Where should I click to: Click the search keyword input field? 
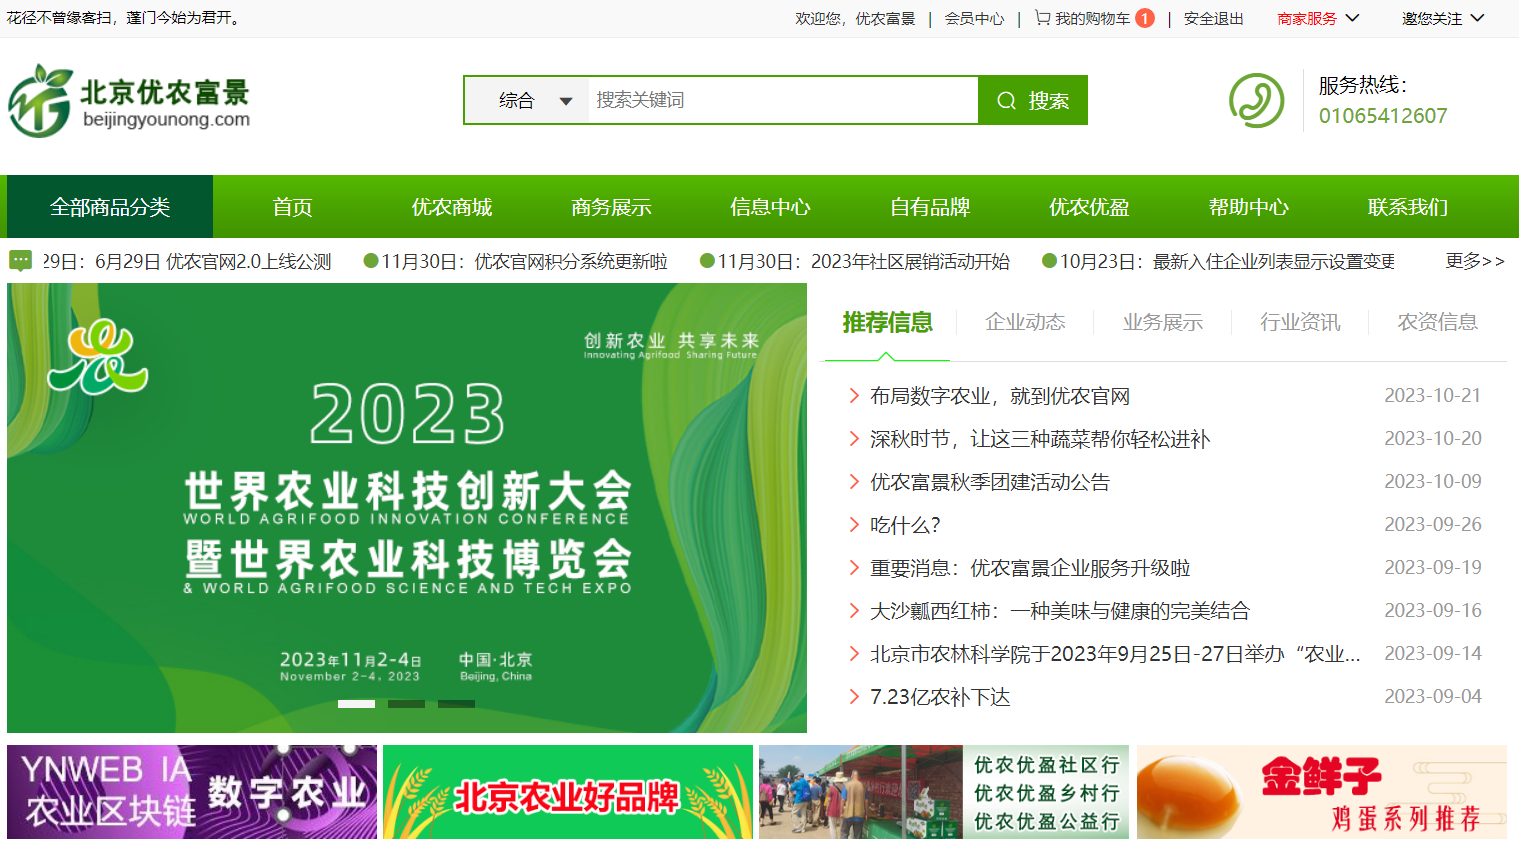tap(780, 101)
